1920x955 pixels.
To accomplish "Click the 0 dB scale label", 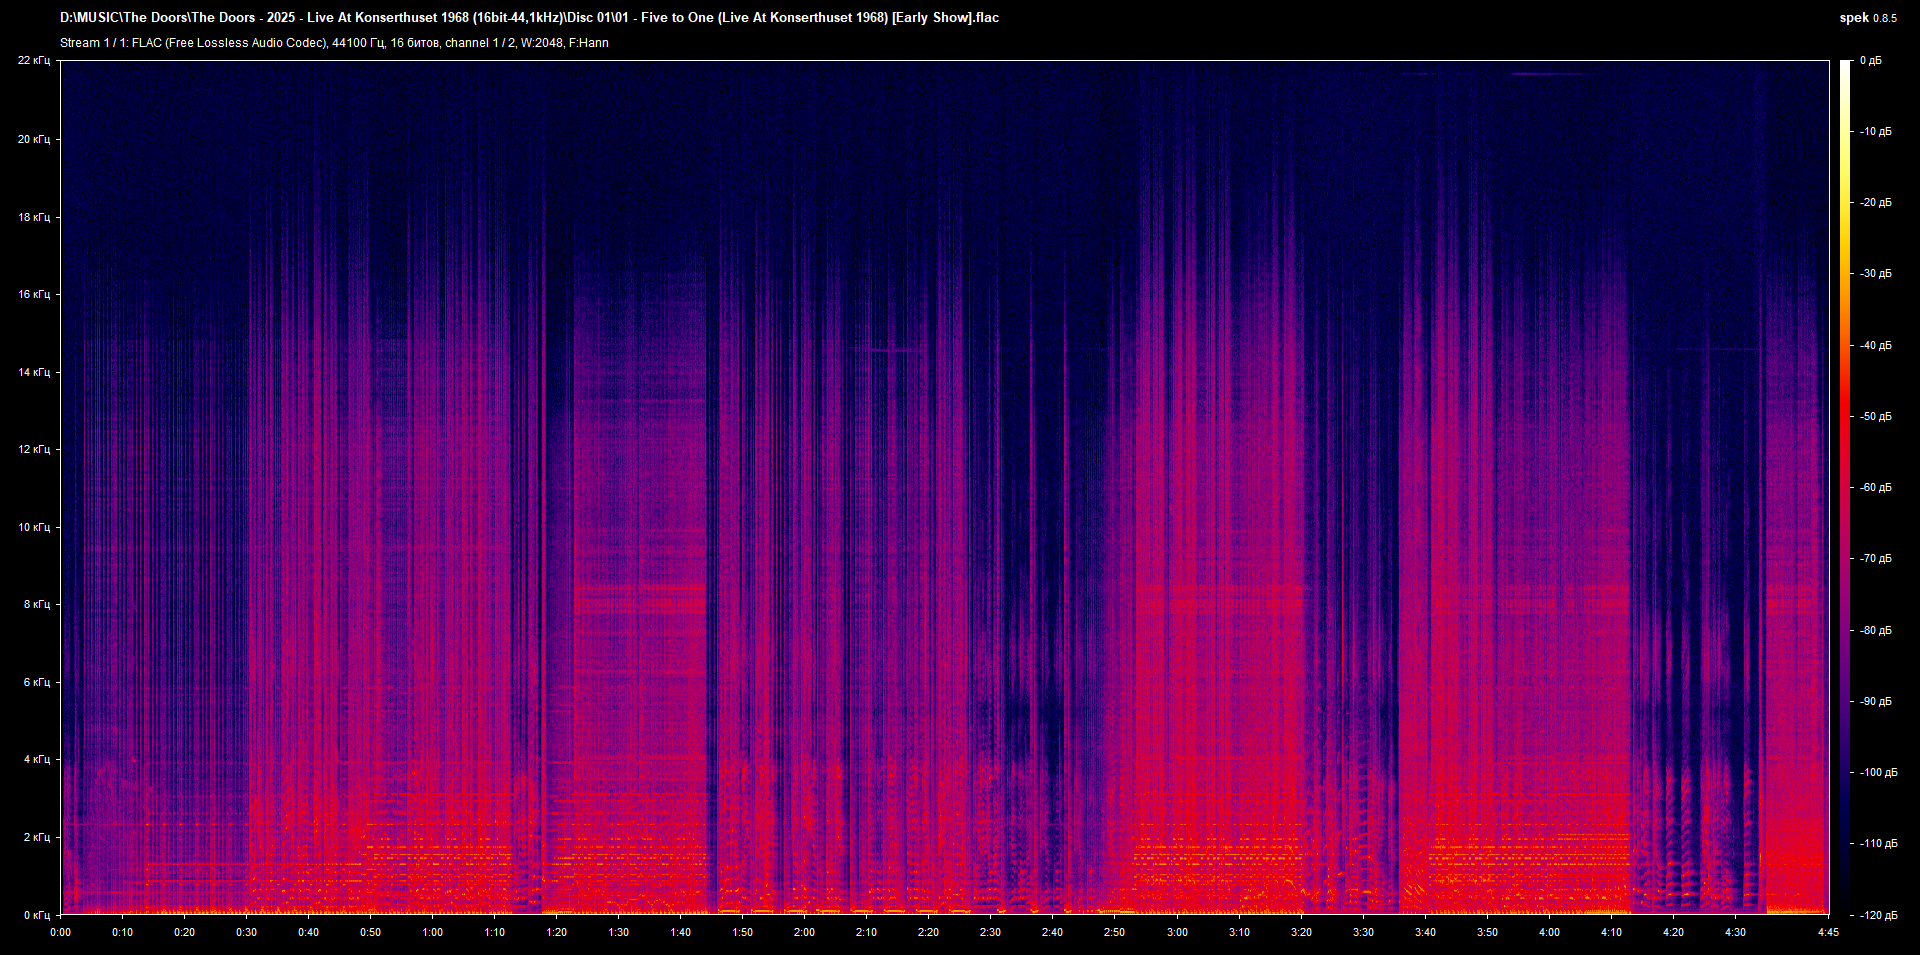I will click(1871, 61).
